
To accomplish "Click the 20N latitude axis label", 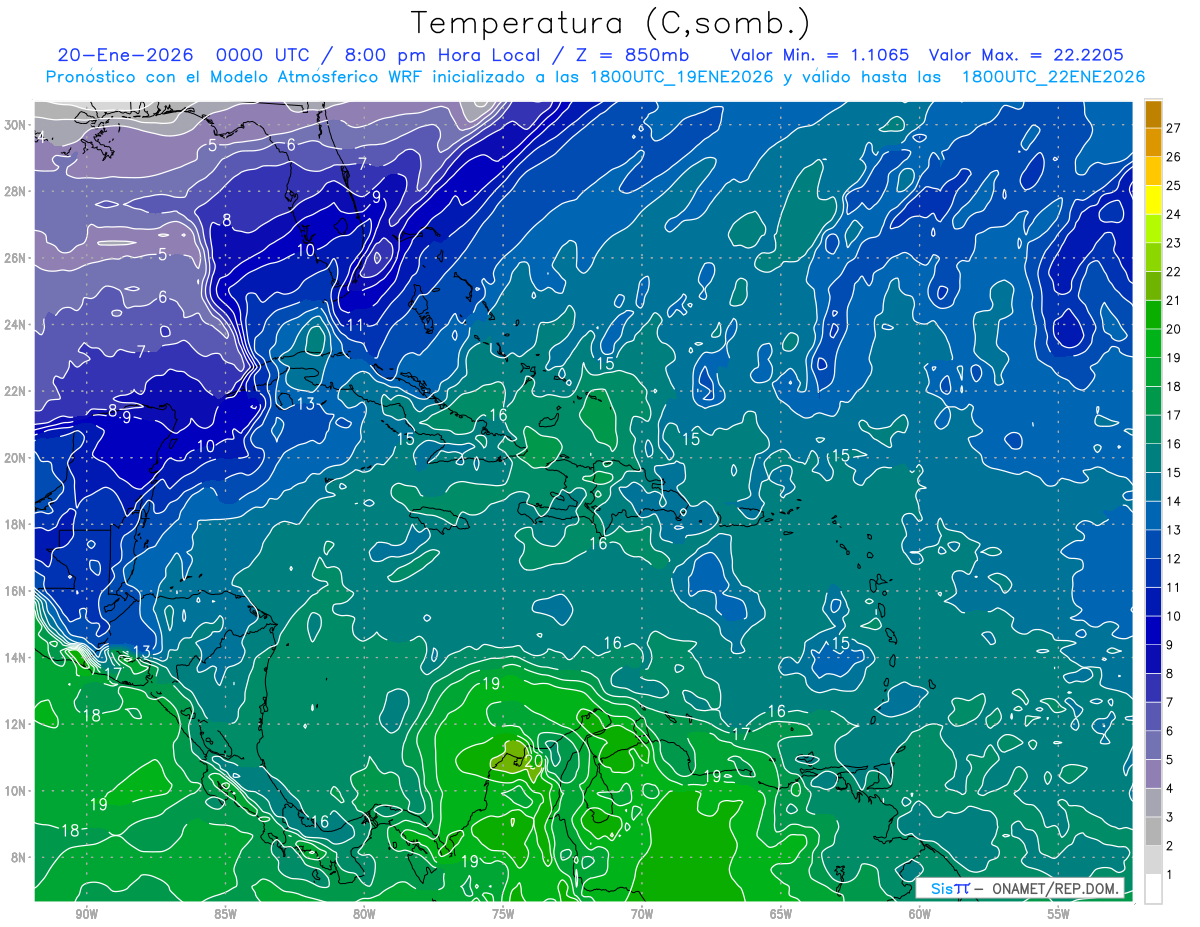I will tap(15, 458).
